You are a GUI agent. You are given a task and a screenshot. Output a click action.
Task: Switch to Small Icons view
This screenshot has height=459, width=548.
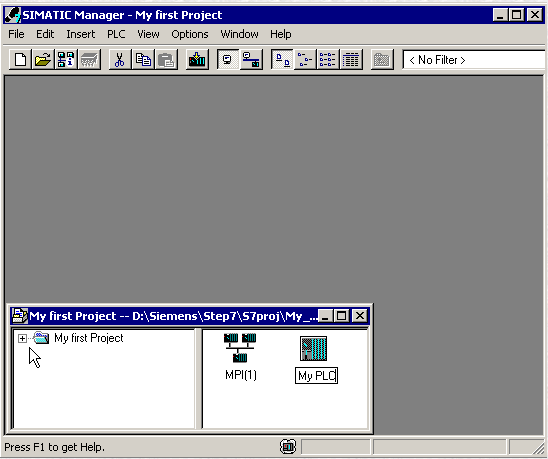[305, 60]
